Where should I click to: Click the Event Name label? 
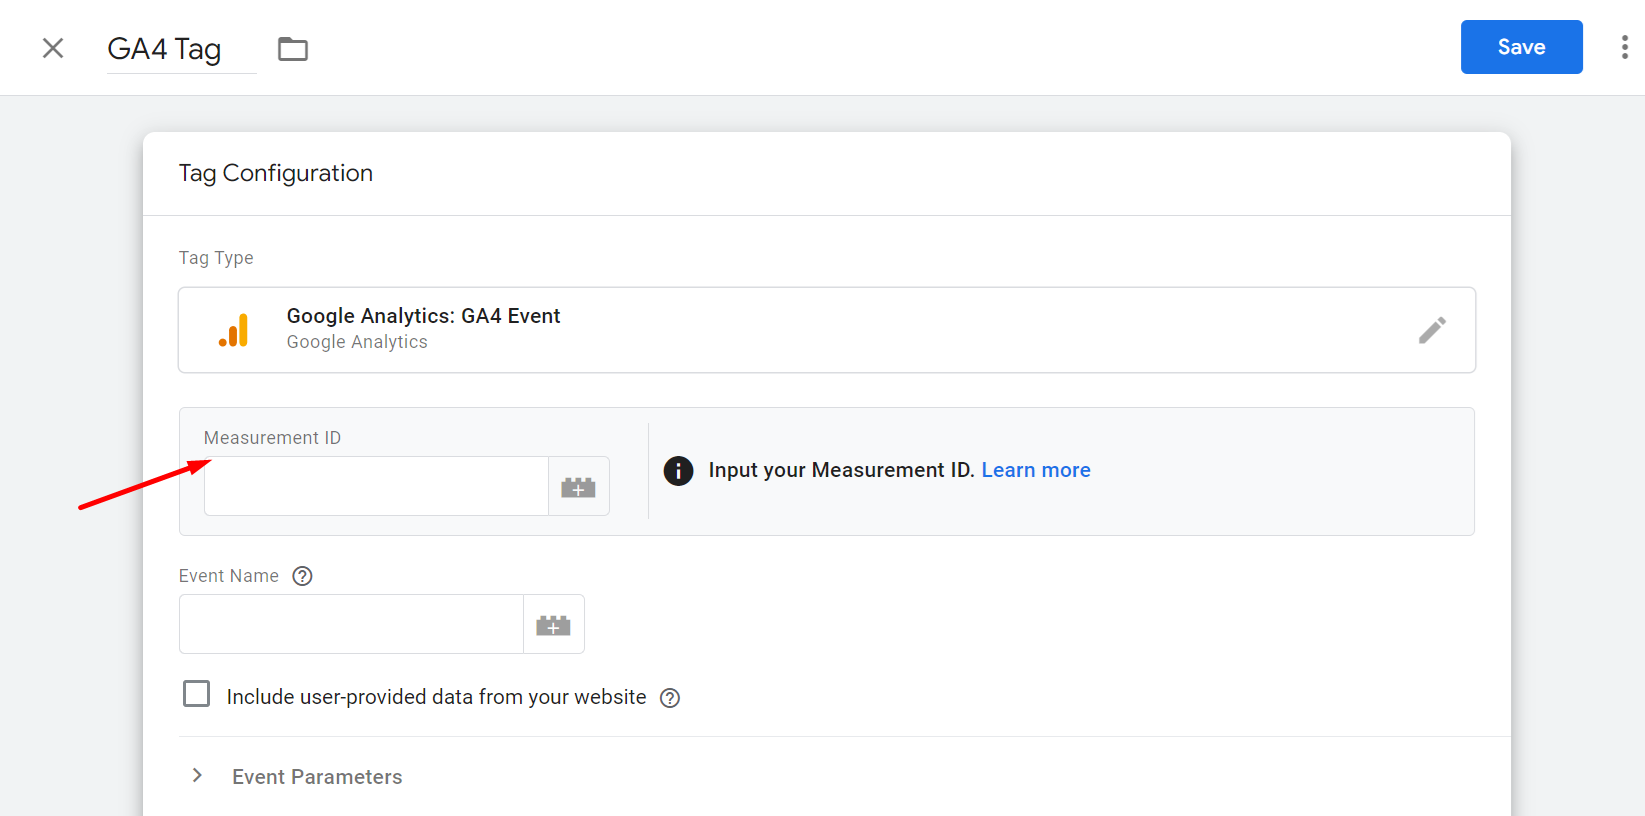pyautogui.click(x=229, y=576)
